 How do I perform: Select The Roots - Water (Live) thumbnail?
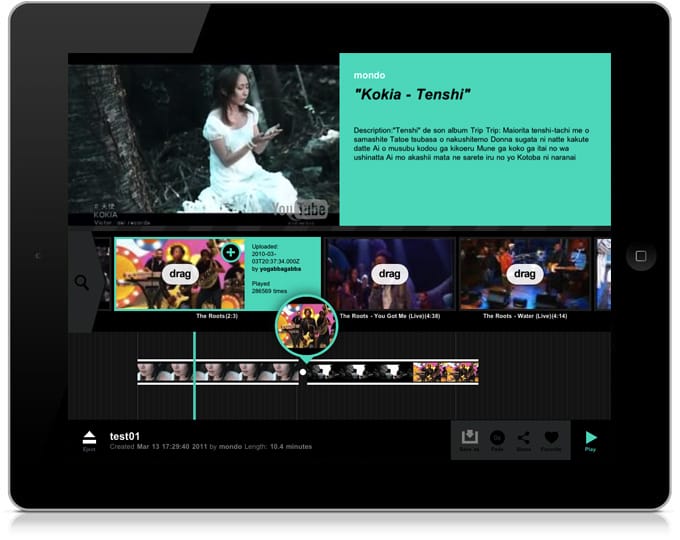[x=525, y=274]
